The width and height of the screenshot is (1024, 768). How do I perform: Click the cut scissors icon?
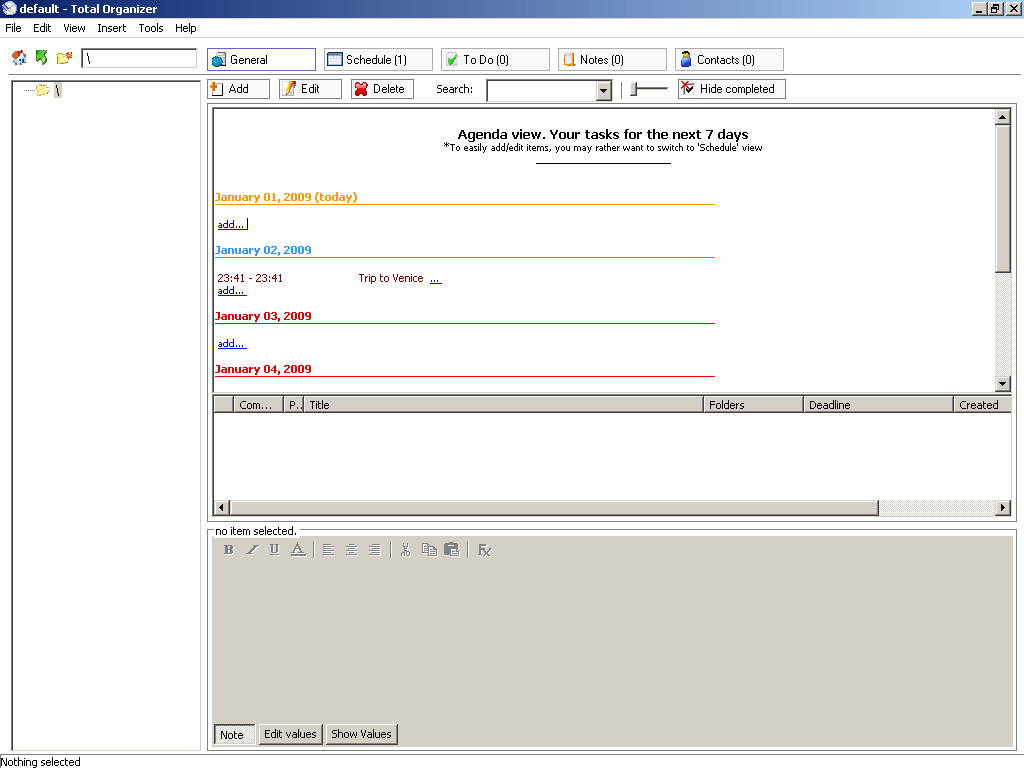tap(405, 549)
